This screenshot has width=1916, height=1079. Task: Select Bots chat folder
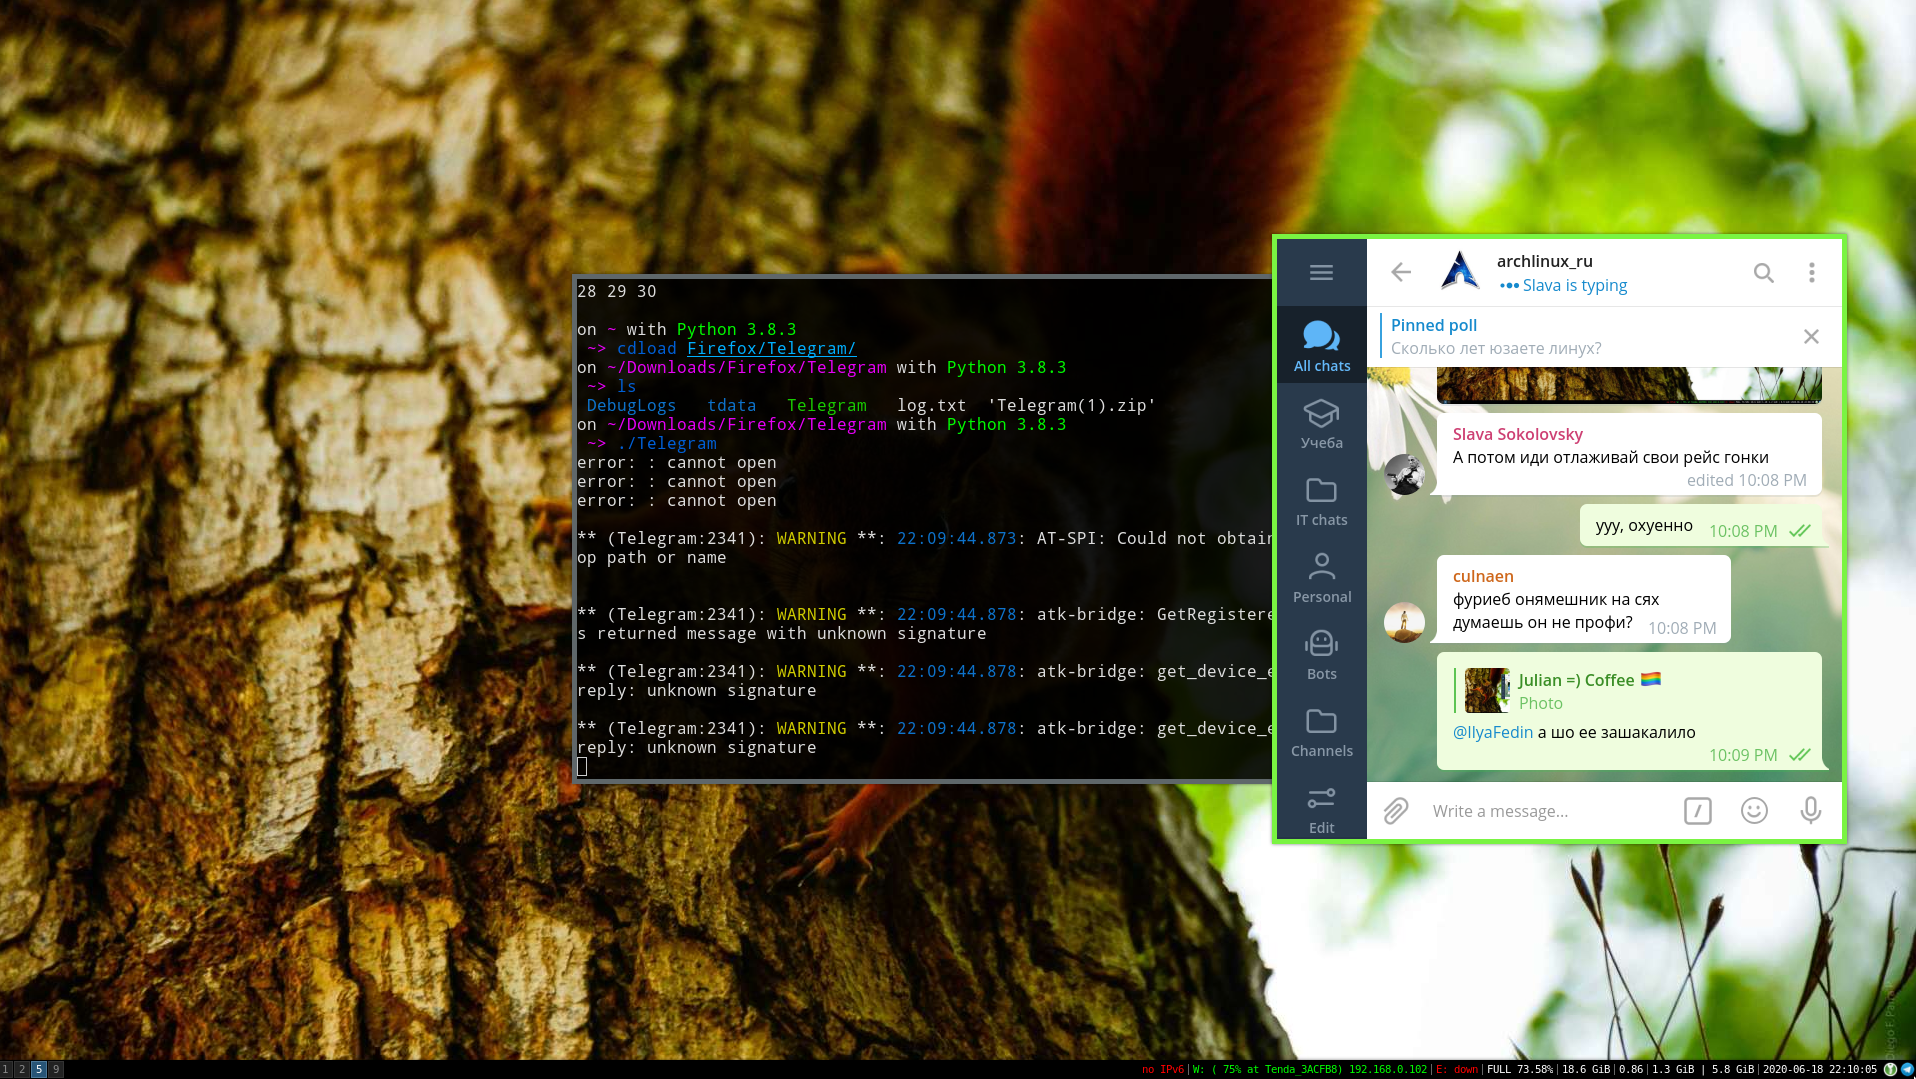[1321, 653]
